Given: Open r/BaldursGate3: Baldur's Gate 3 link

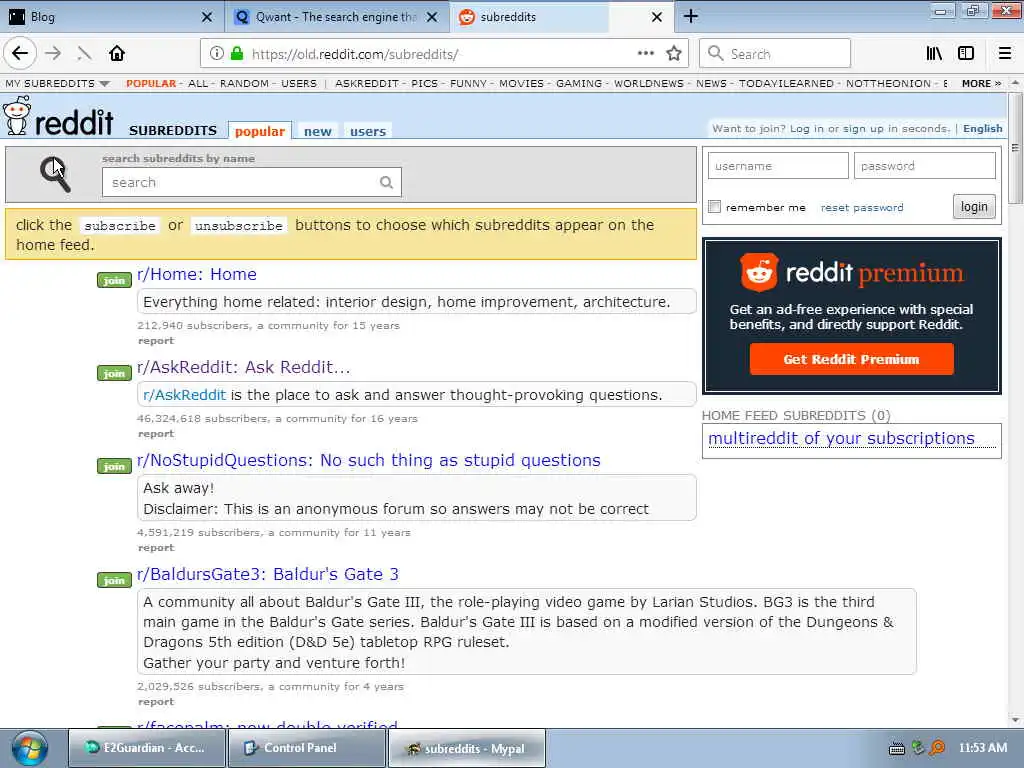Looking at the screenshot, I should click(268, 574).
